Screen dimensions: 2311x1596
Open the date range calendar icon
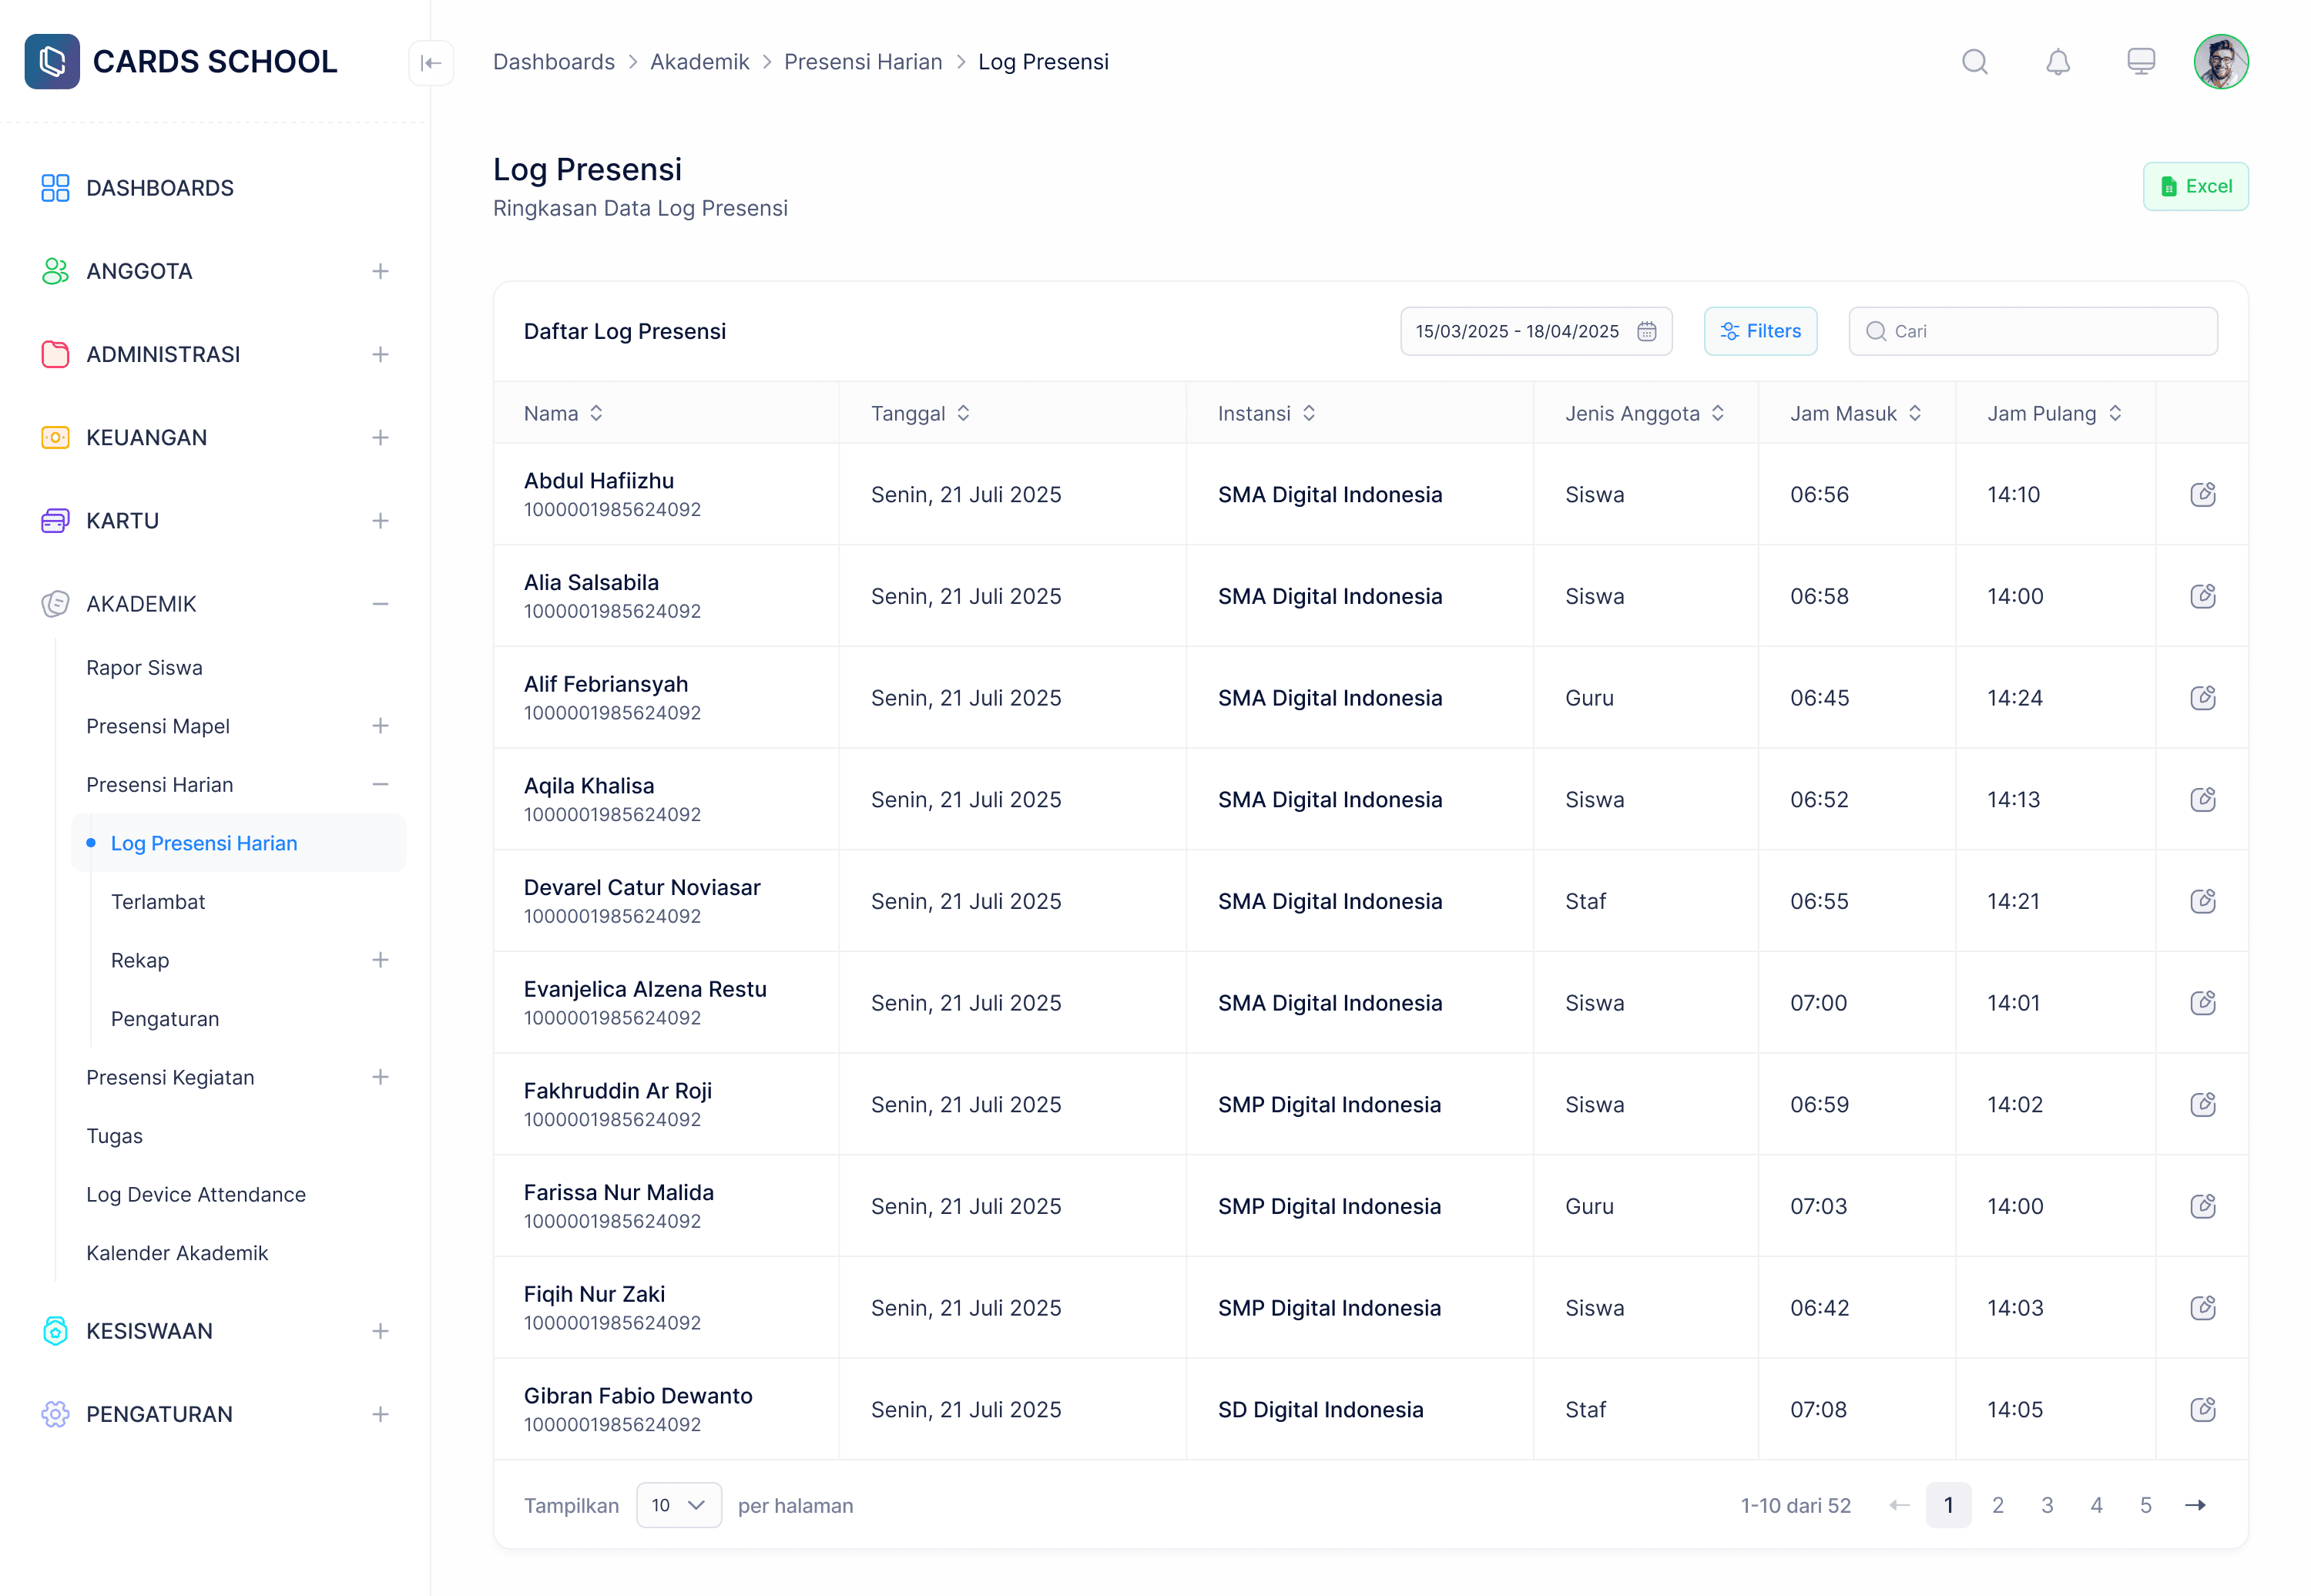point(1646,331)
